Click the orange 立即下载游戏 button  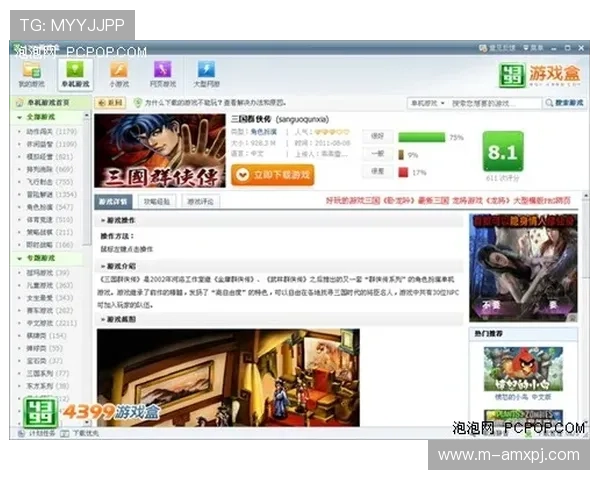coord(272,175)
